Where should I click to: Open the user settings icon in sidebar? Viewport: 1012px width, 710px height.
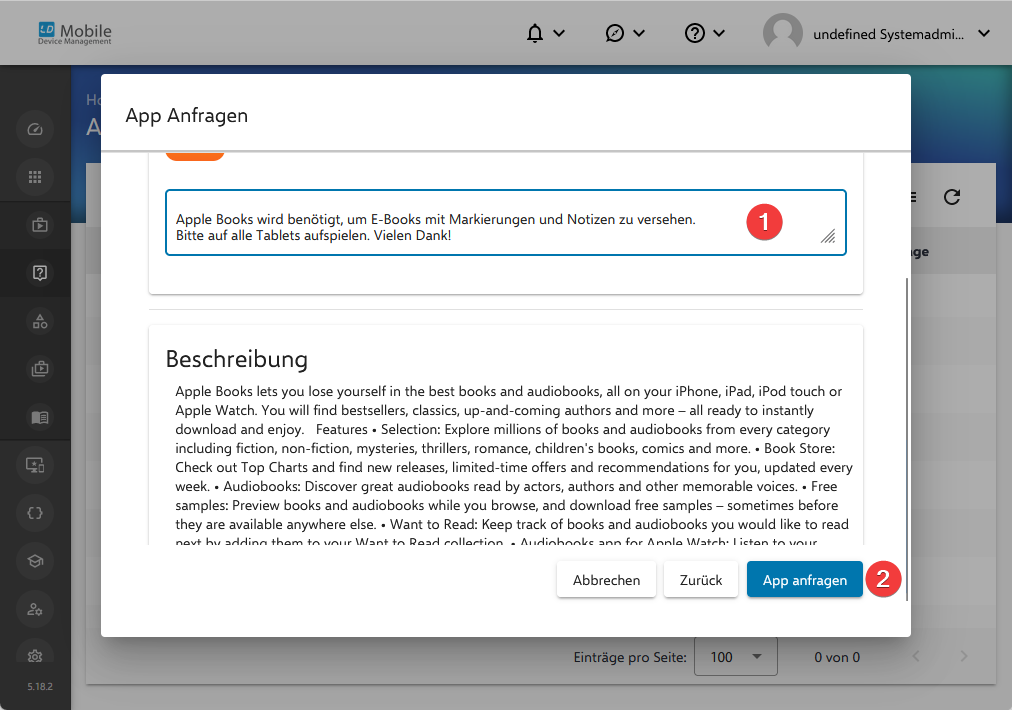tap(35, 609)
